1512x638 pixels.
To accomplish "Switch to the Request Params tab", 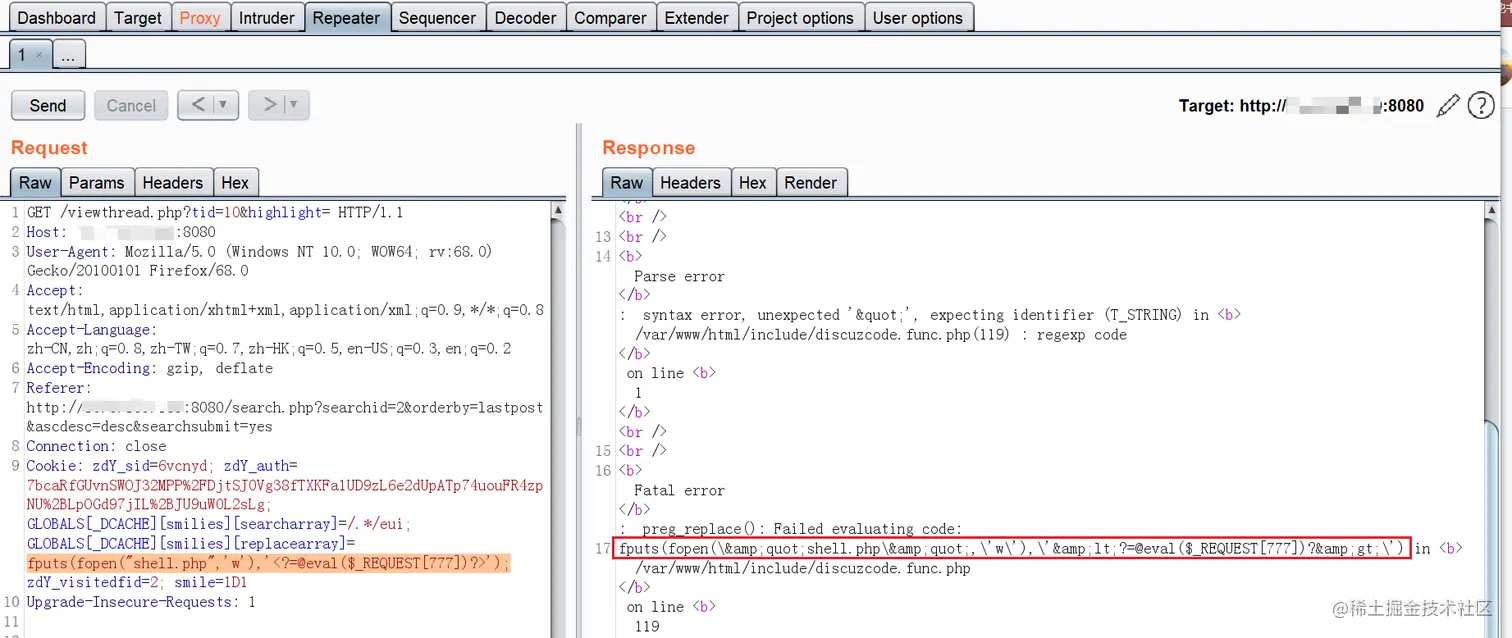I will [97, 182].
